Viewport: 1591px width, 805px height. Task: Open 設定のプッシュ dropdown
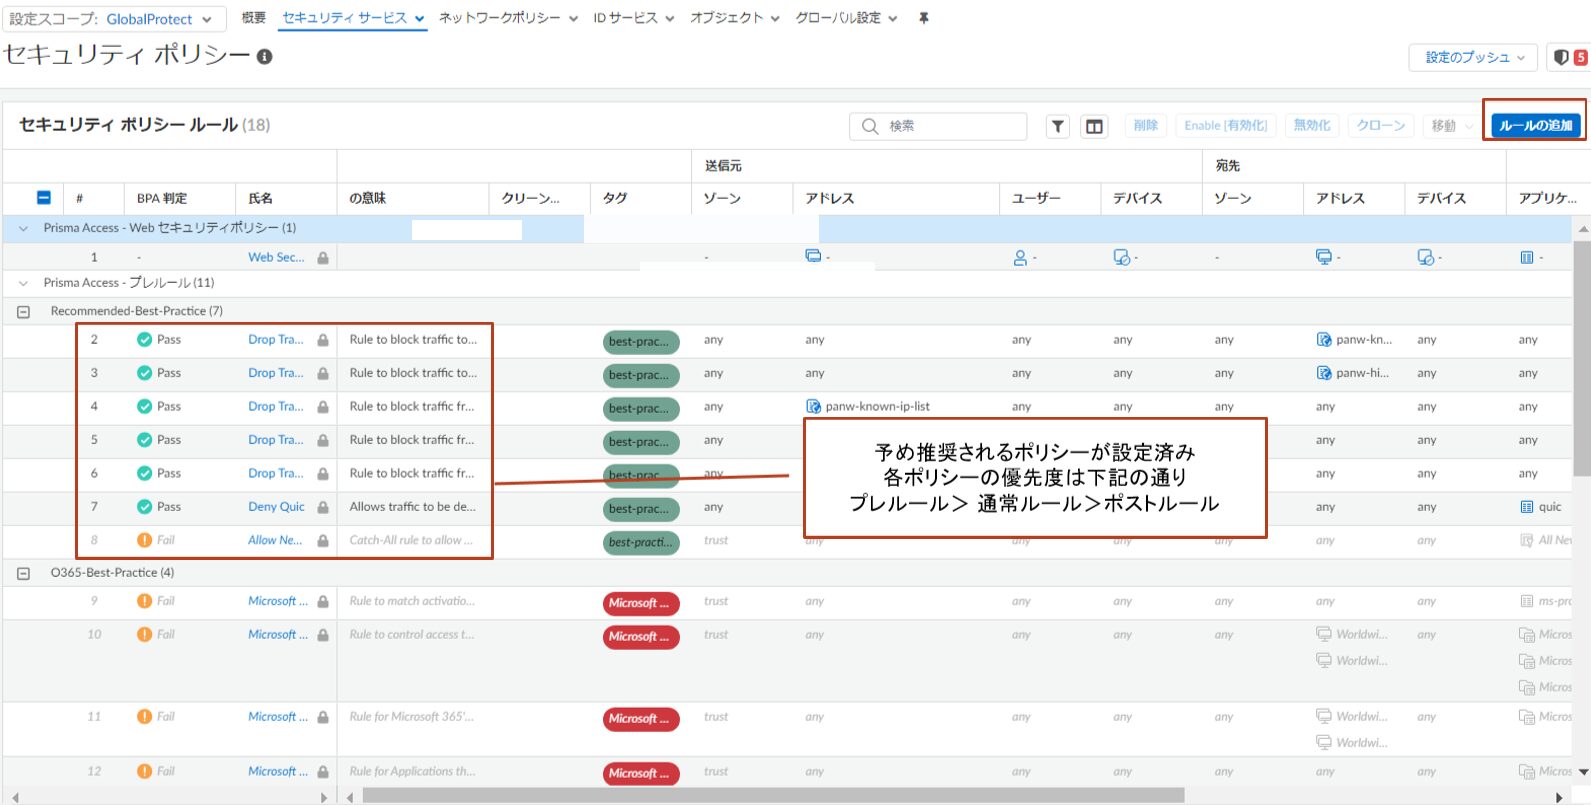point(1474,58)
